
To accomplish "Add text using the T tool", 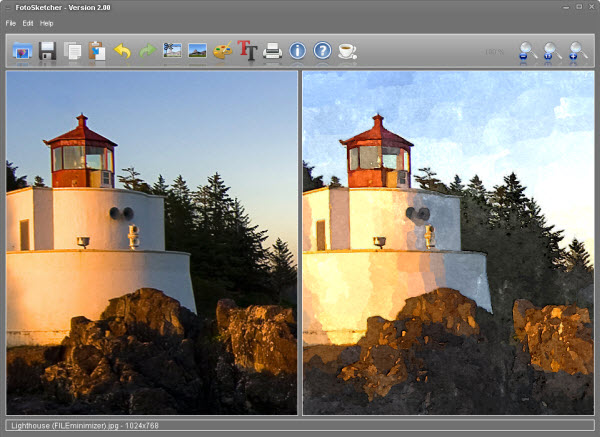I will [247, 50].
